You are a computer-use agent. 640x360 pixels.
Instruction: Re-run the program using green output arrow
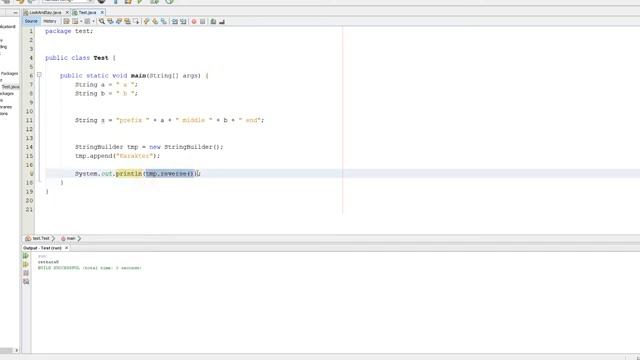26,256
